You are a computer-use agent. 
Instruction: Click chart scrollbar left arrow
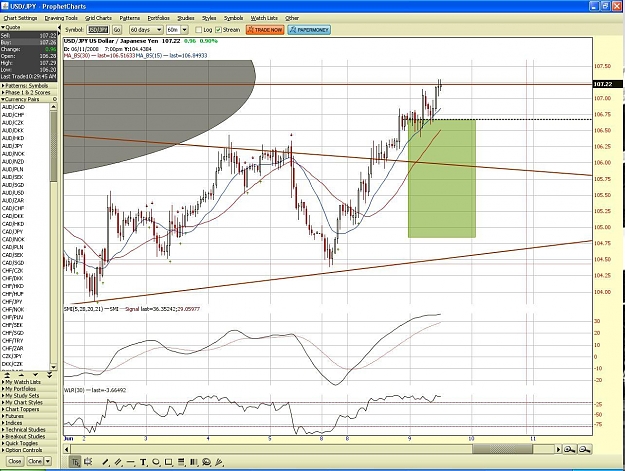tap(67, 449)
